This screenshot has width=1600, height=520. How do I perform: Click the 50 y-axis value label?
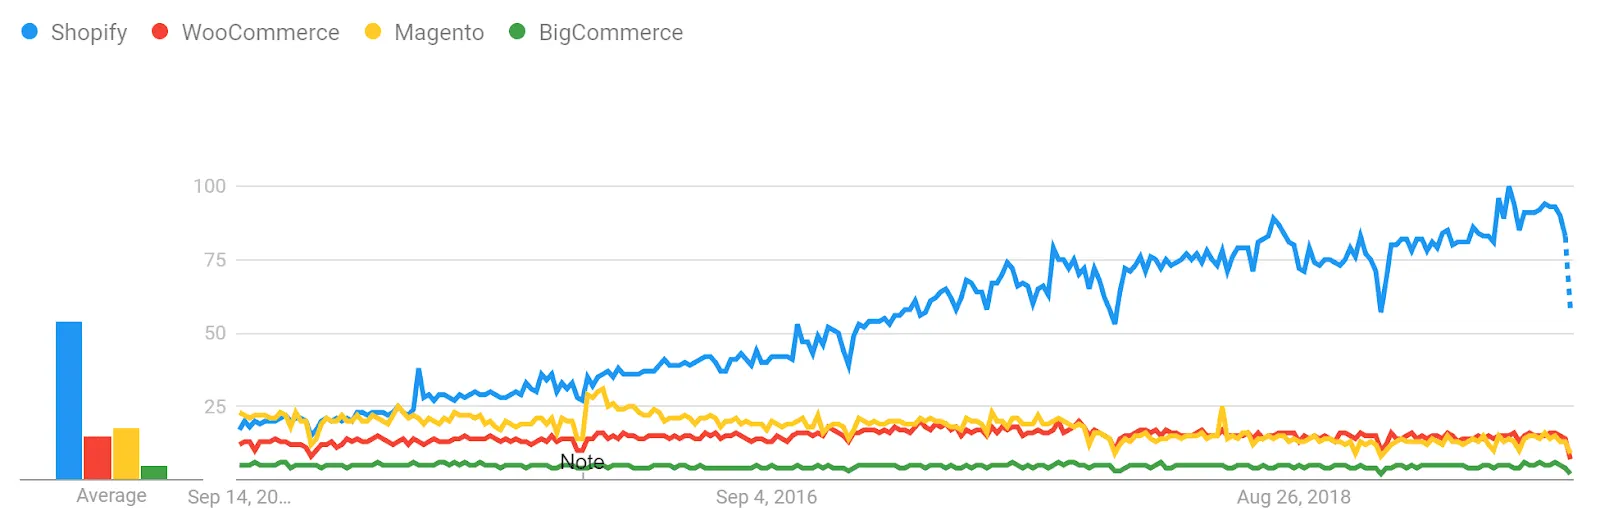[215, 333]
